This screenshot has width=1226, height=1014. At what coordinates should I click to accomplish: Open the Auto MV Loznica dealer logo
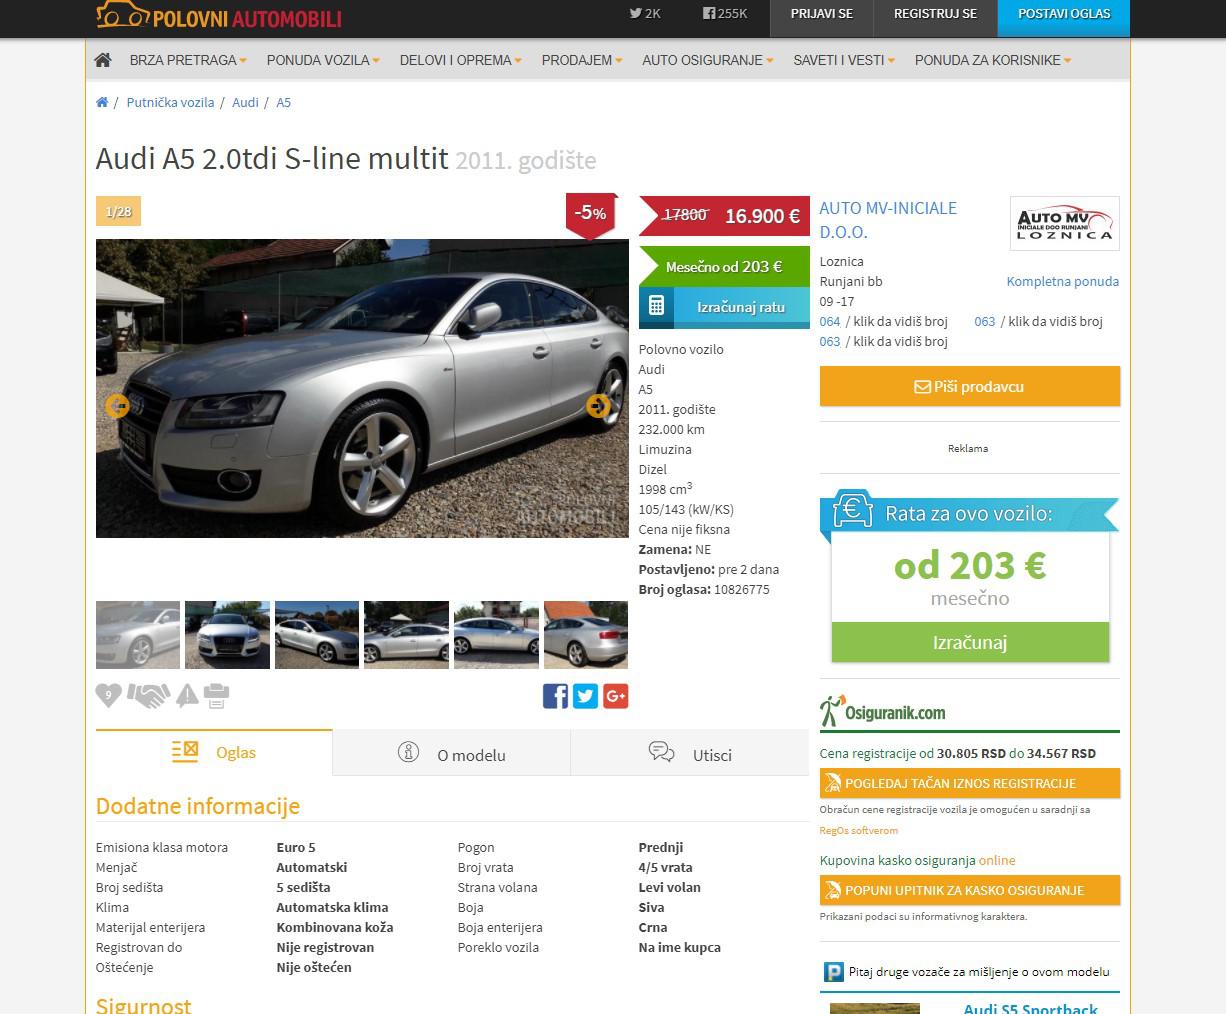(1064, 223)
